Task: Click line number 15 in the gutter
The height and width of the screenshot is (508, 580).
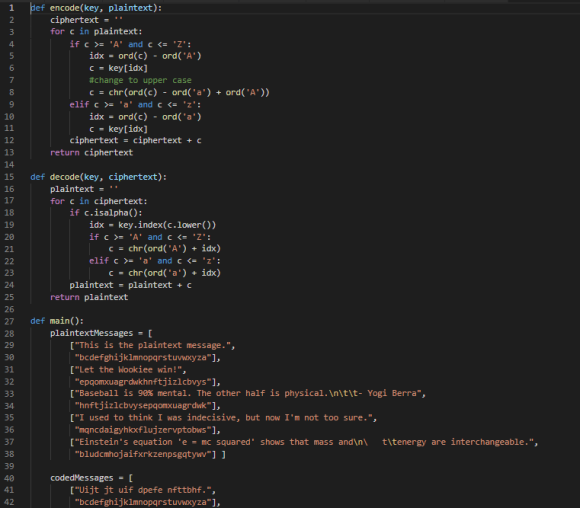Action: [x=9, y=177]
